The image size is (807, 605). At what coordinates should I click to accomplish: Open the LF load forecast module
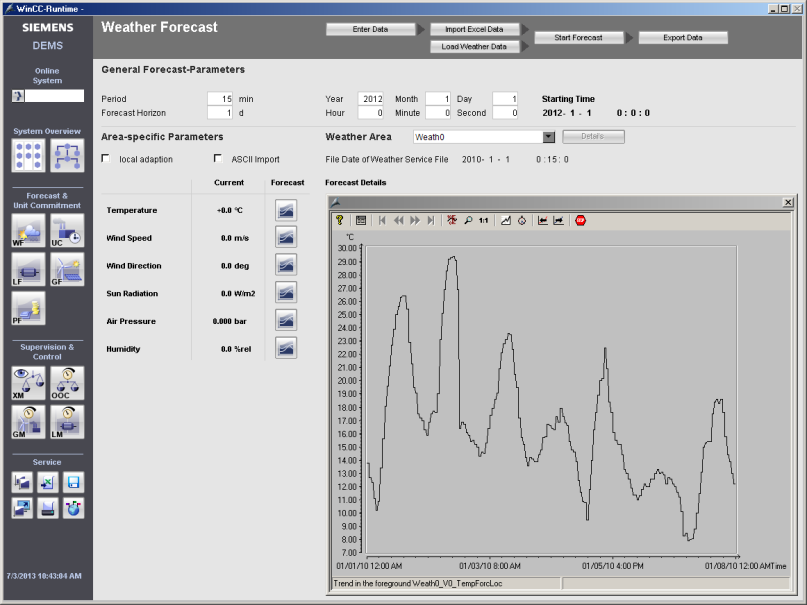click(28, 269)
